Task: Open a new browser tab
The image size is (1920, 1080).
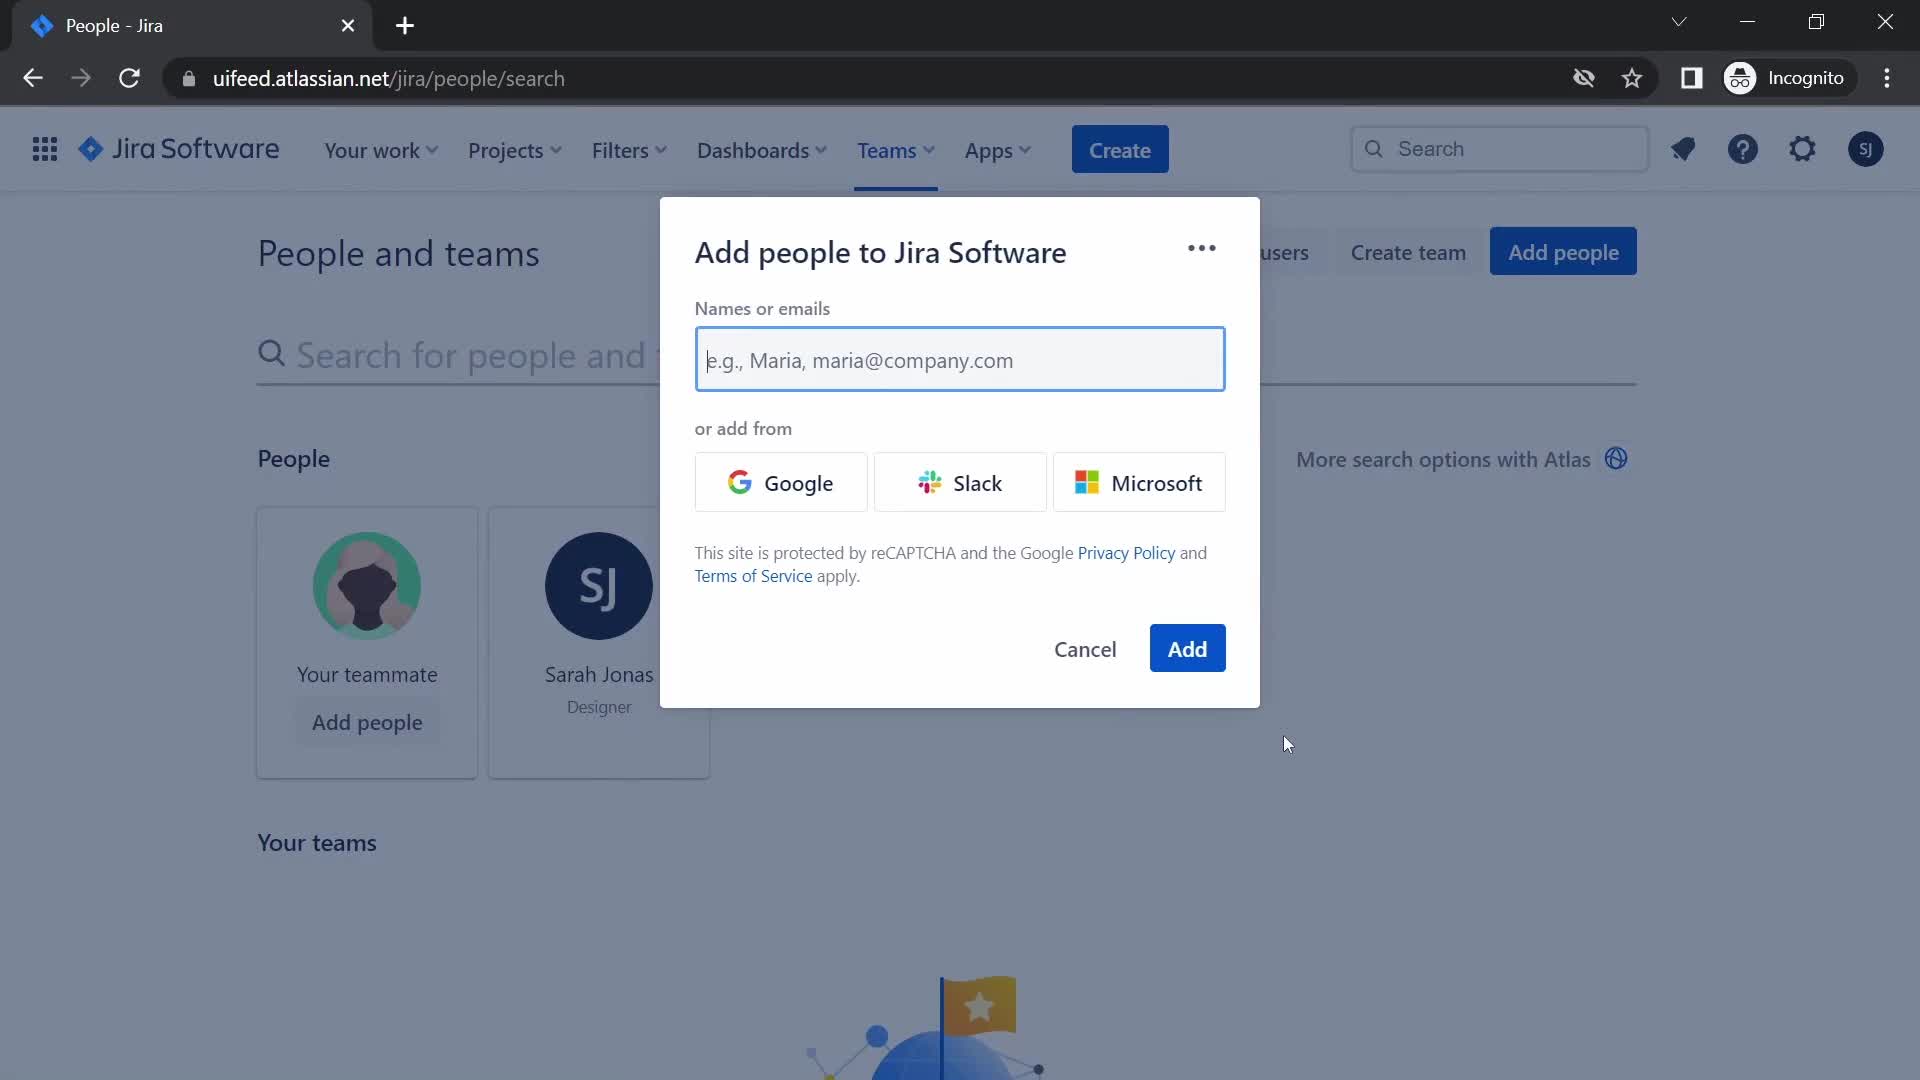Action: [405, 26]
